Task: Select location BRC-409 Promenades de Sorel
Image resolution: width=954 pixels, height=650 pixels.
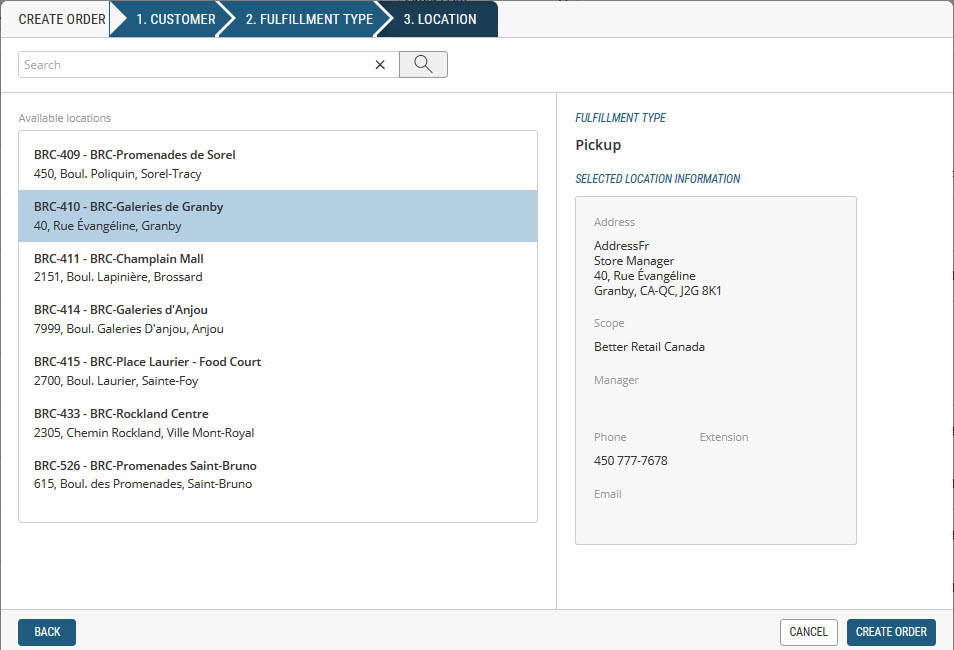Action: click(278, 164)
